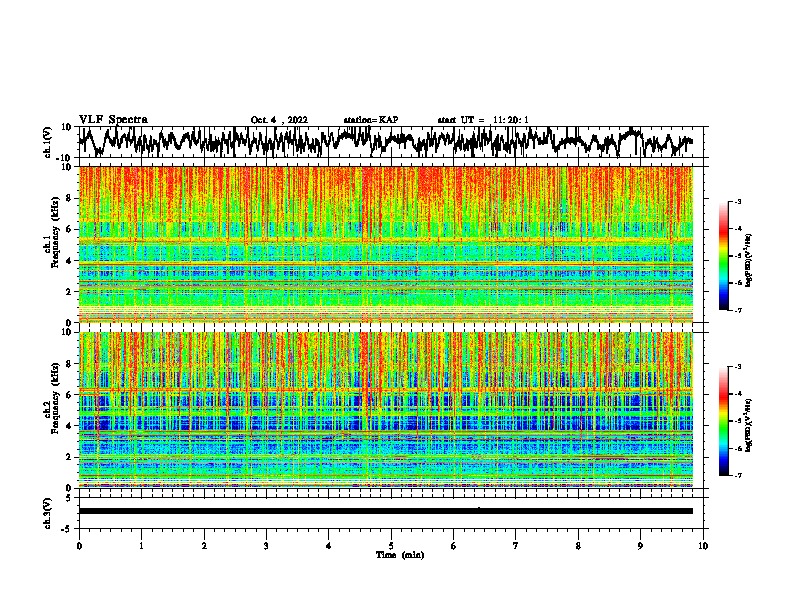792x612 pixels.
Task: Click the ch.2 colorbar log(PSD) unit label
Action: point(749,424)
